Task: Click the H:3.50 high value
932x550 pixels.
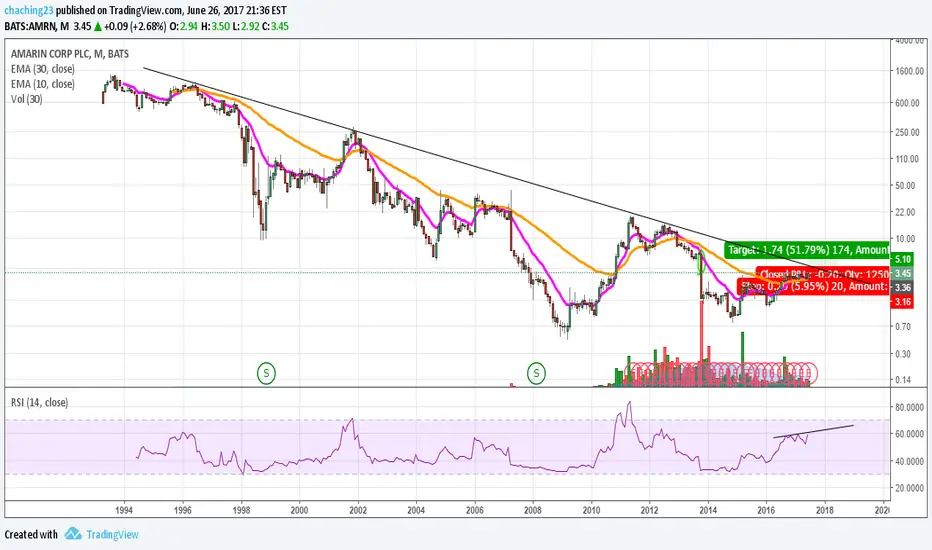Action: (215, 26)
